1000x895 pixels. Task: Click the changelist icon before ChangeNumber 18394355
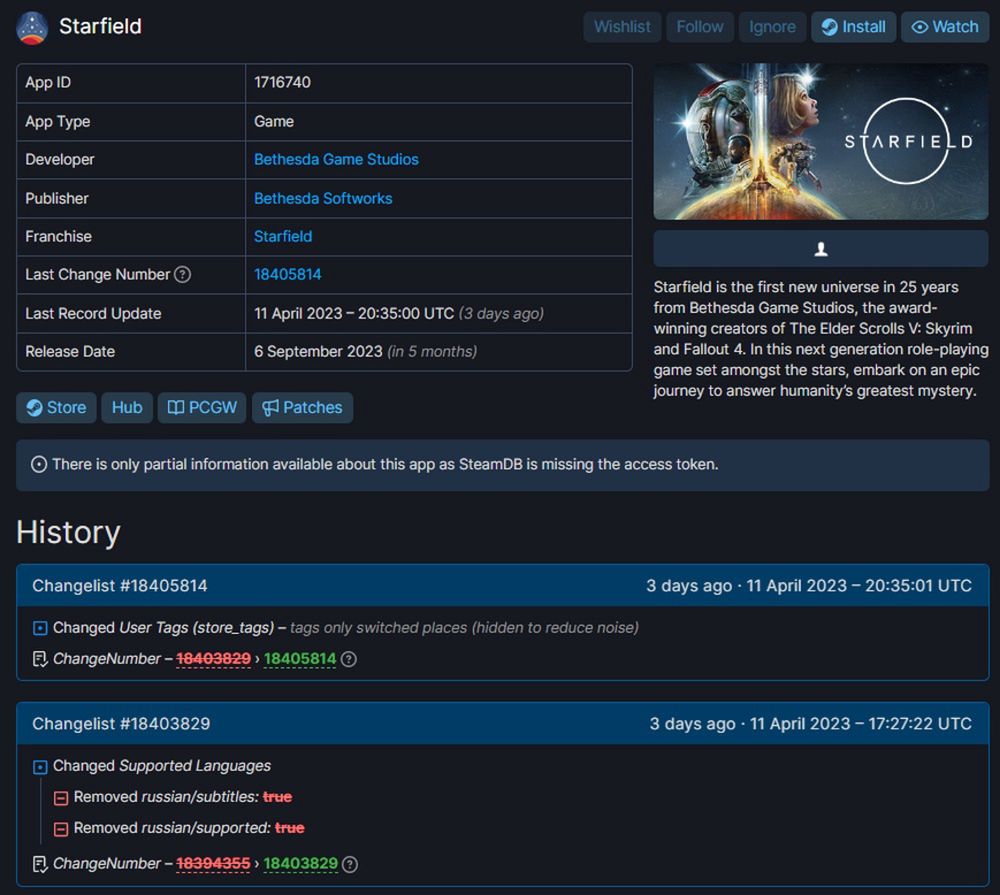(40, 864)
